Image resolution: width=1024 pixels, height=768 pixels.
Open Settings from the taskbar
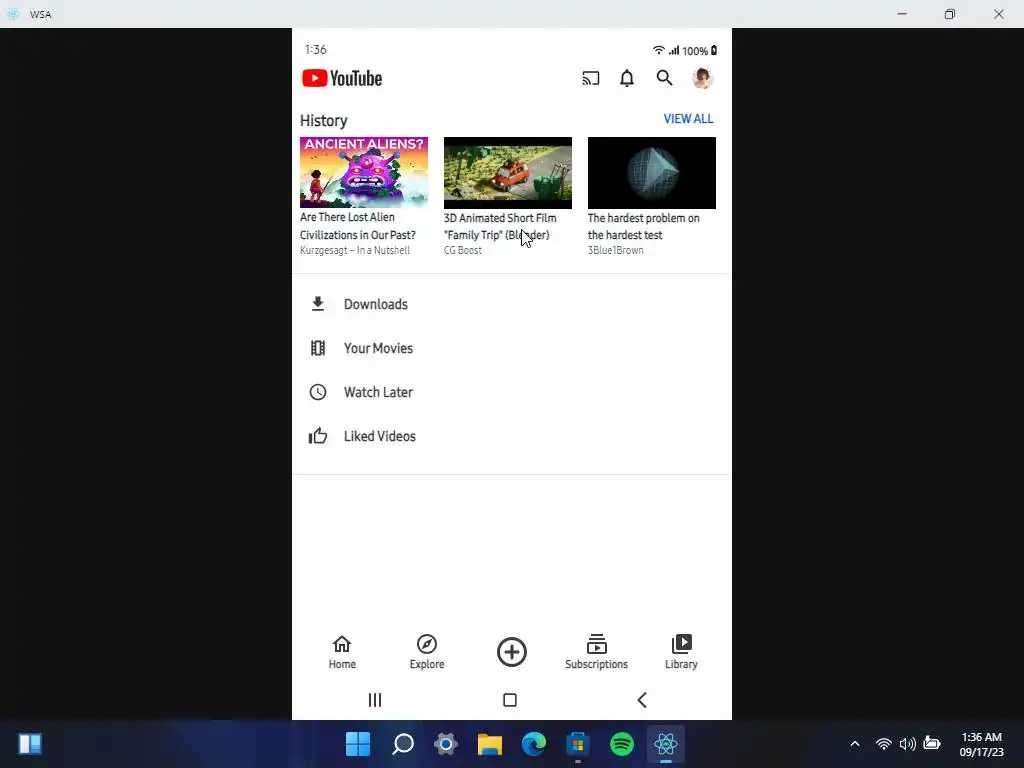point(446,744)
